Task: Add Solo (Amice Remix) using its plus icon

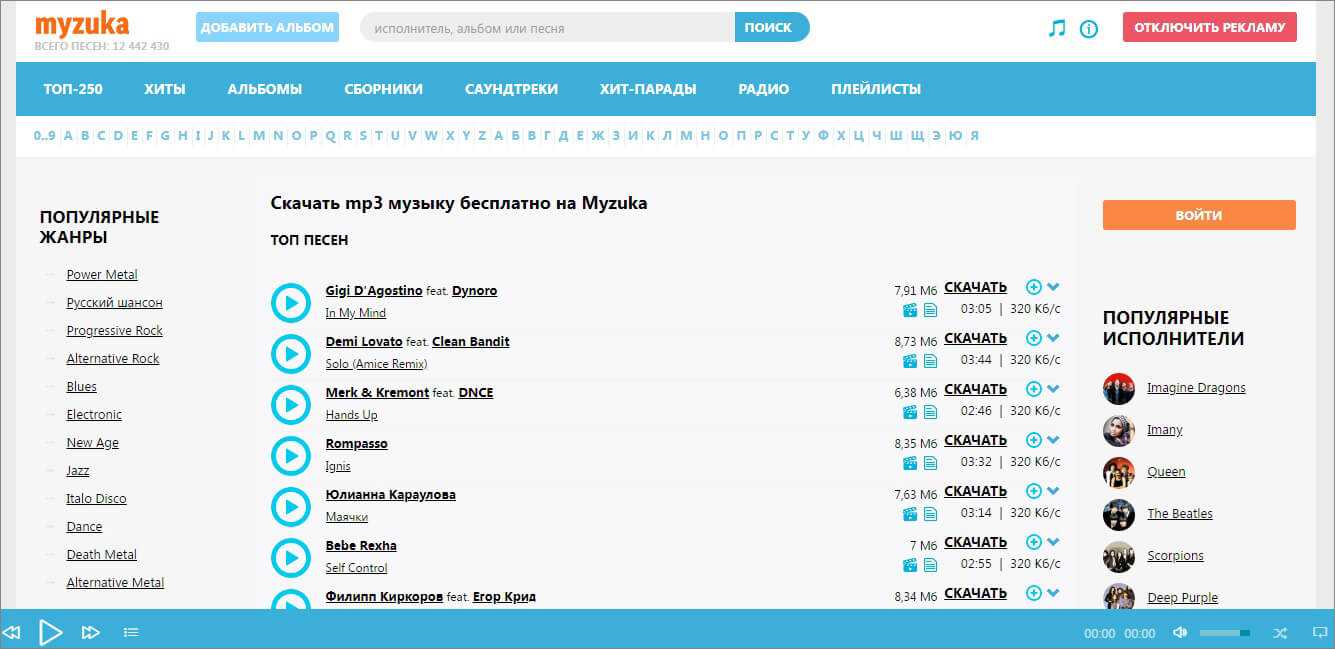Action: [x=1034, y=338]
